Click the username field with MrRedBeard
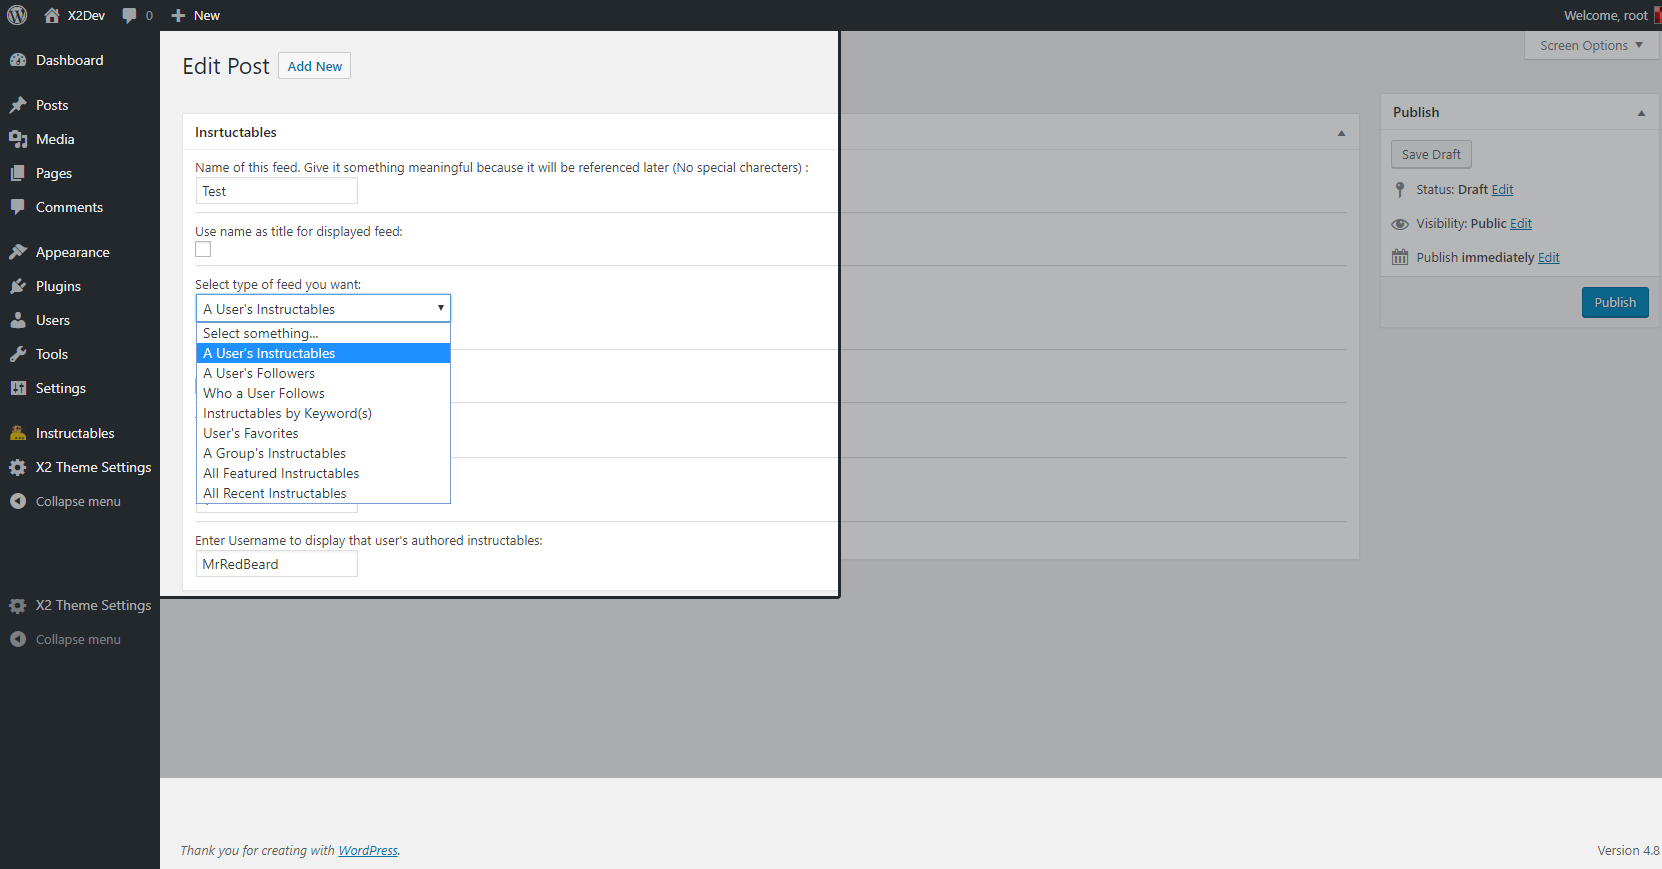The height and width of the screenshot is (869, 1662). click(x=276, y=564)
